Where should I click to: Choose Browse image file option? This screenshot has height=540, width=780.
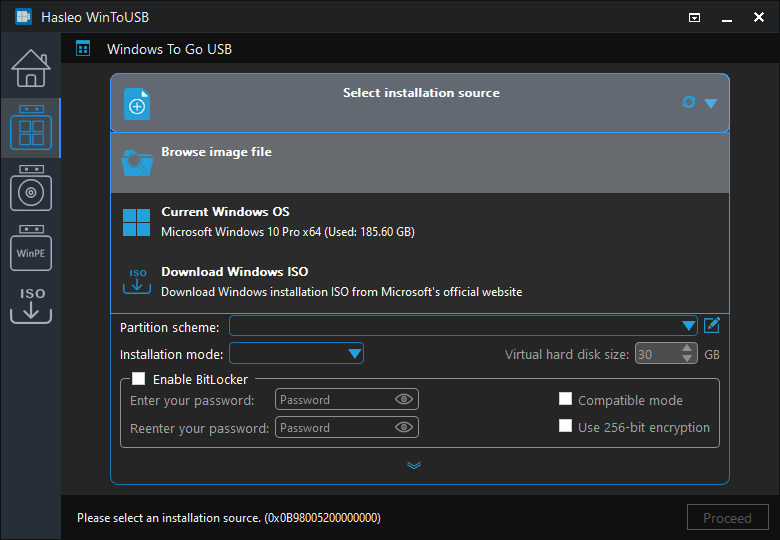tap(420, 163)
